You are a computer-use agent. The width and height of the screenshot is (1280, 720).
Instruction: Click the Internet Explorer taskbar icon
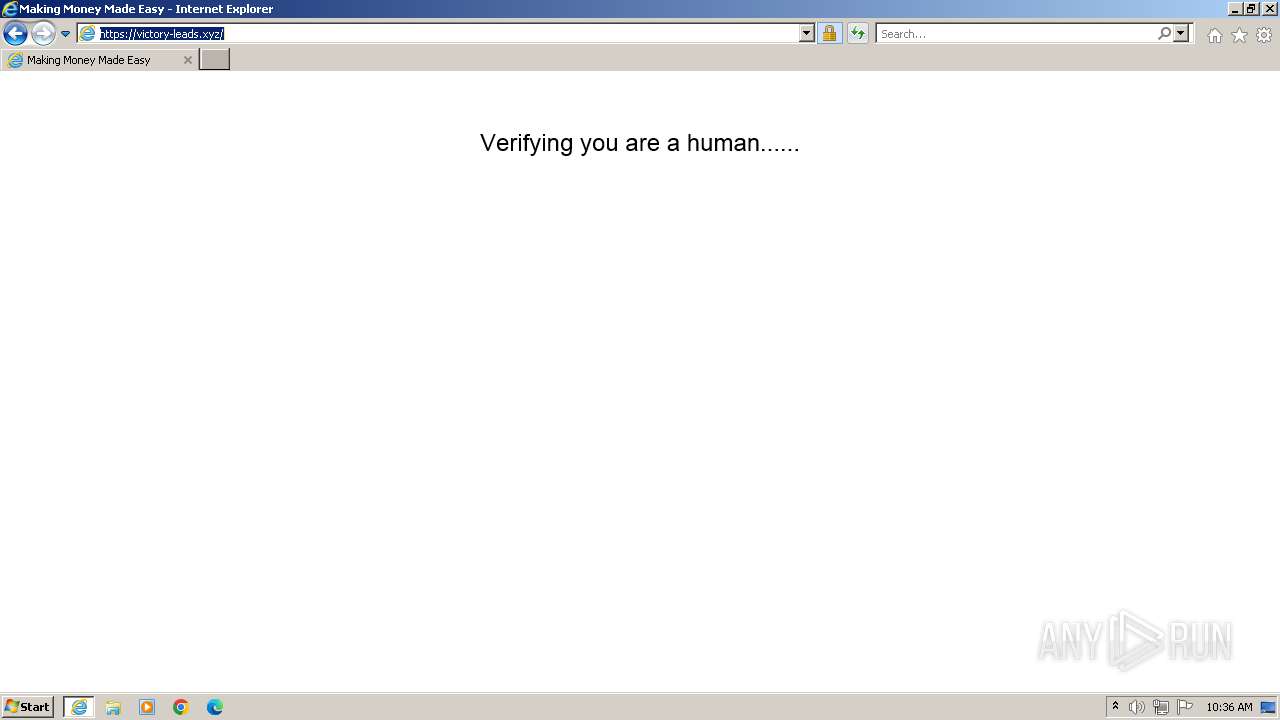pyautogui.click(x=79, y=707)
